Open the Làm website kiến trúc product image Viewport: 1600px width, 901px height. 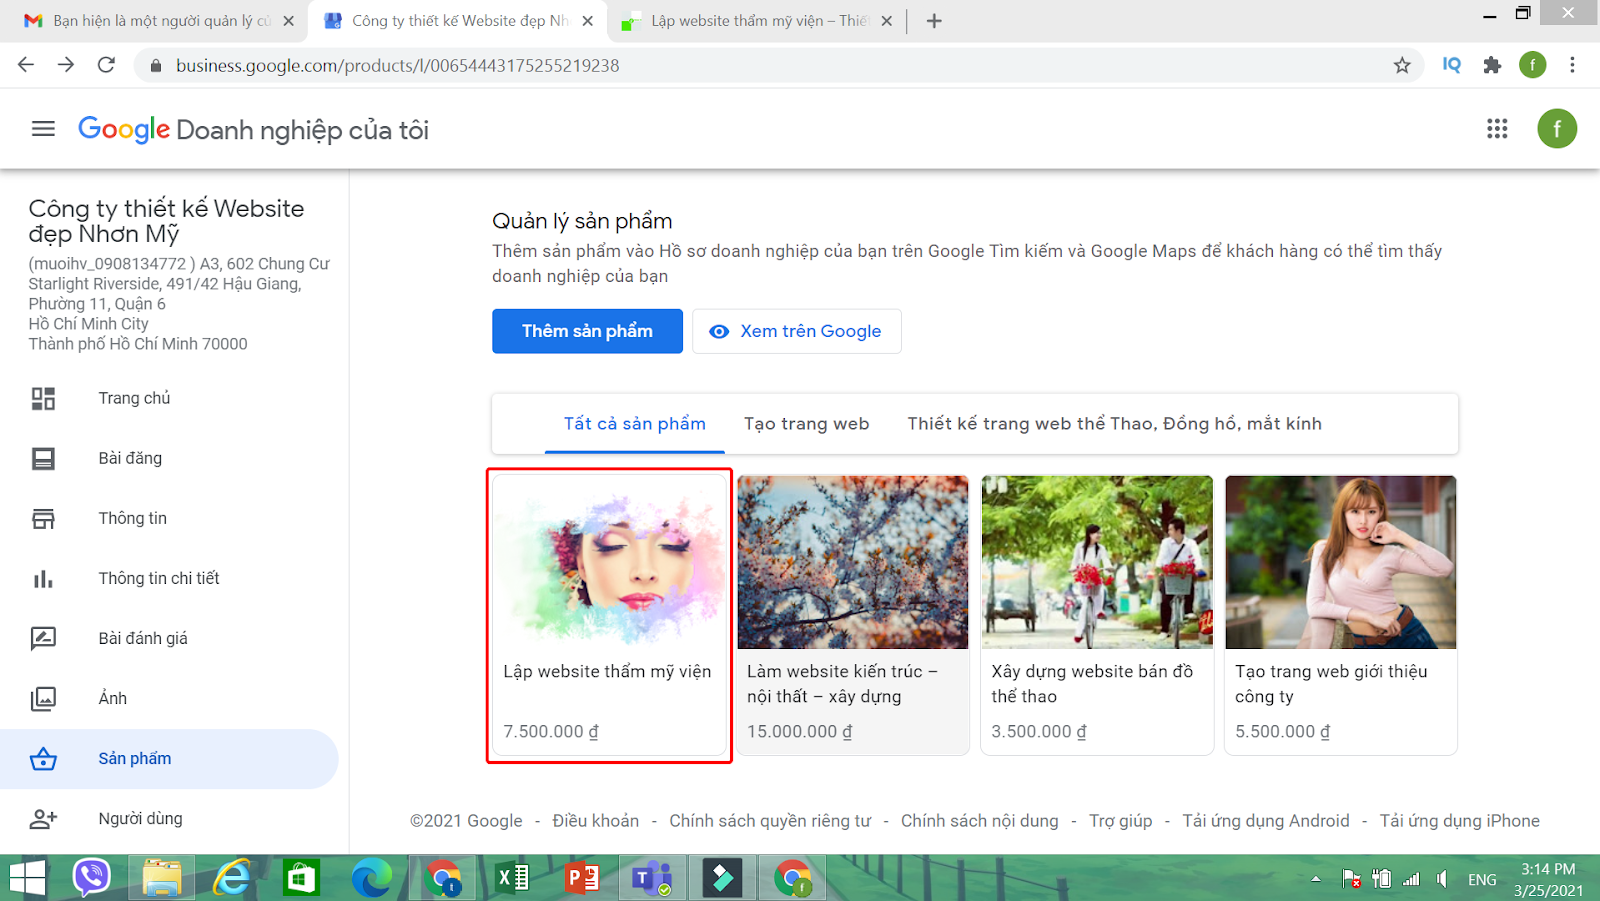(x=853, y=563)
